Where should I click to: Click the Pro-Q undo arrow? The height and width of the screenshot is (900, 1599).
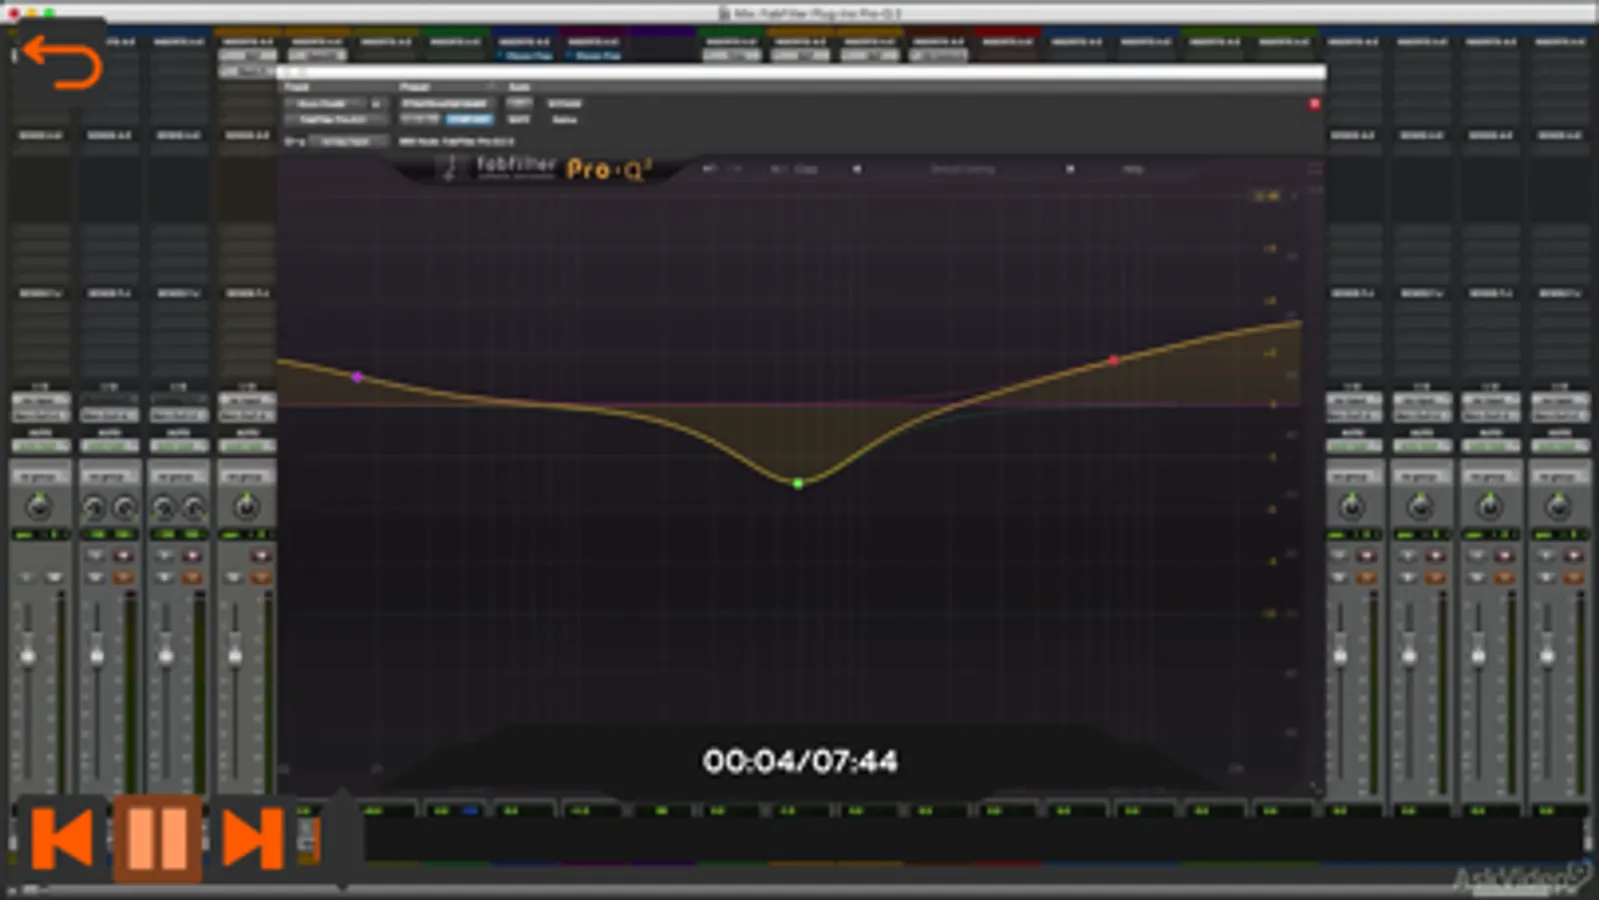click(x=709, y=169)
